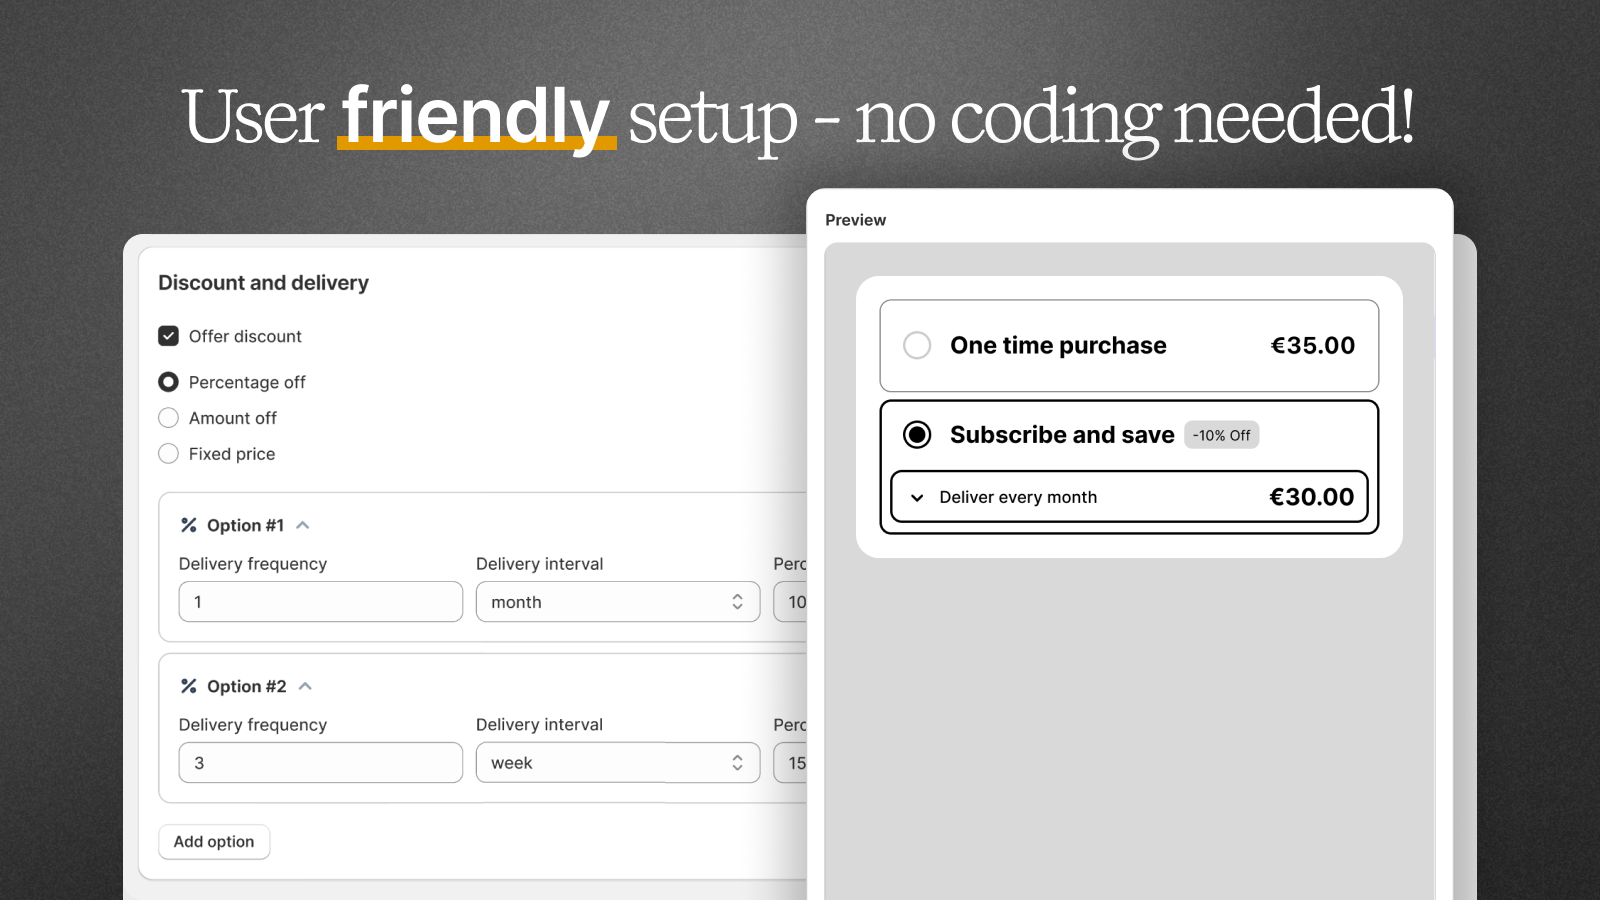
Task: Expand the Deliver every month chevron
Action: pyautogui.click(x=917, y=498)
